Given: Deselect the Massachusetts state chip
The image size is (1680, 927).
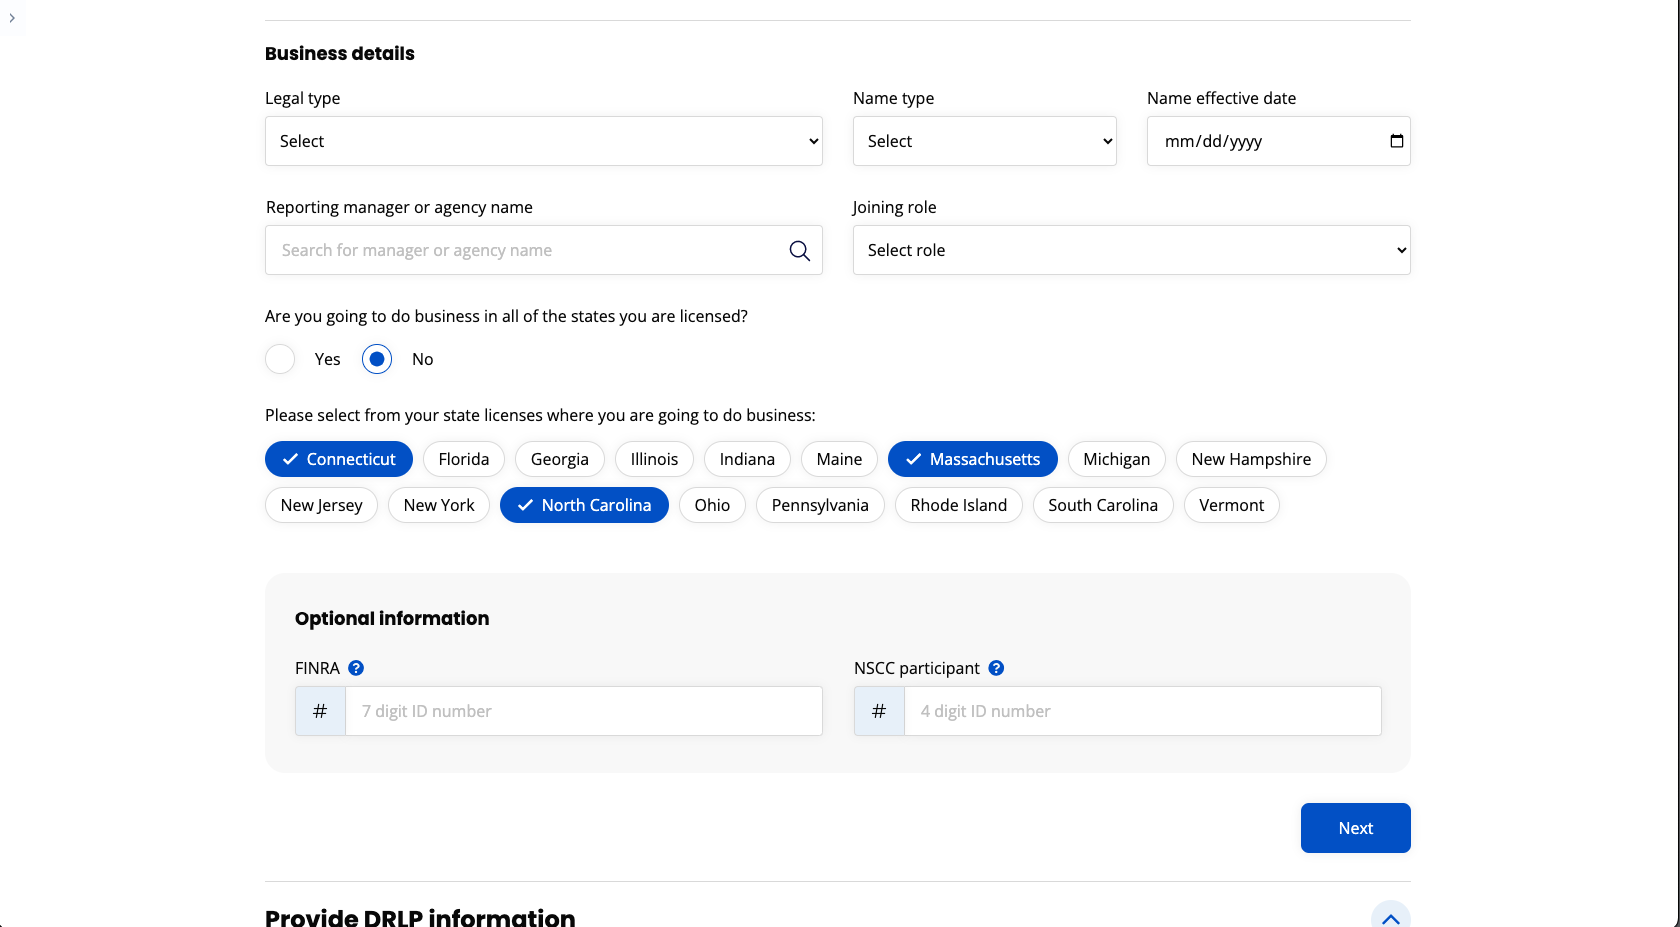Looking at the screenshot, I should pos(972,459).
